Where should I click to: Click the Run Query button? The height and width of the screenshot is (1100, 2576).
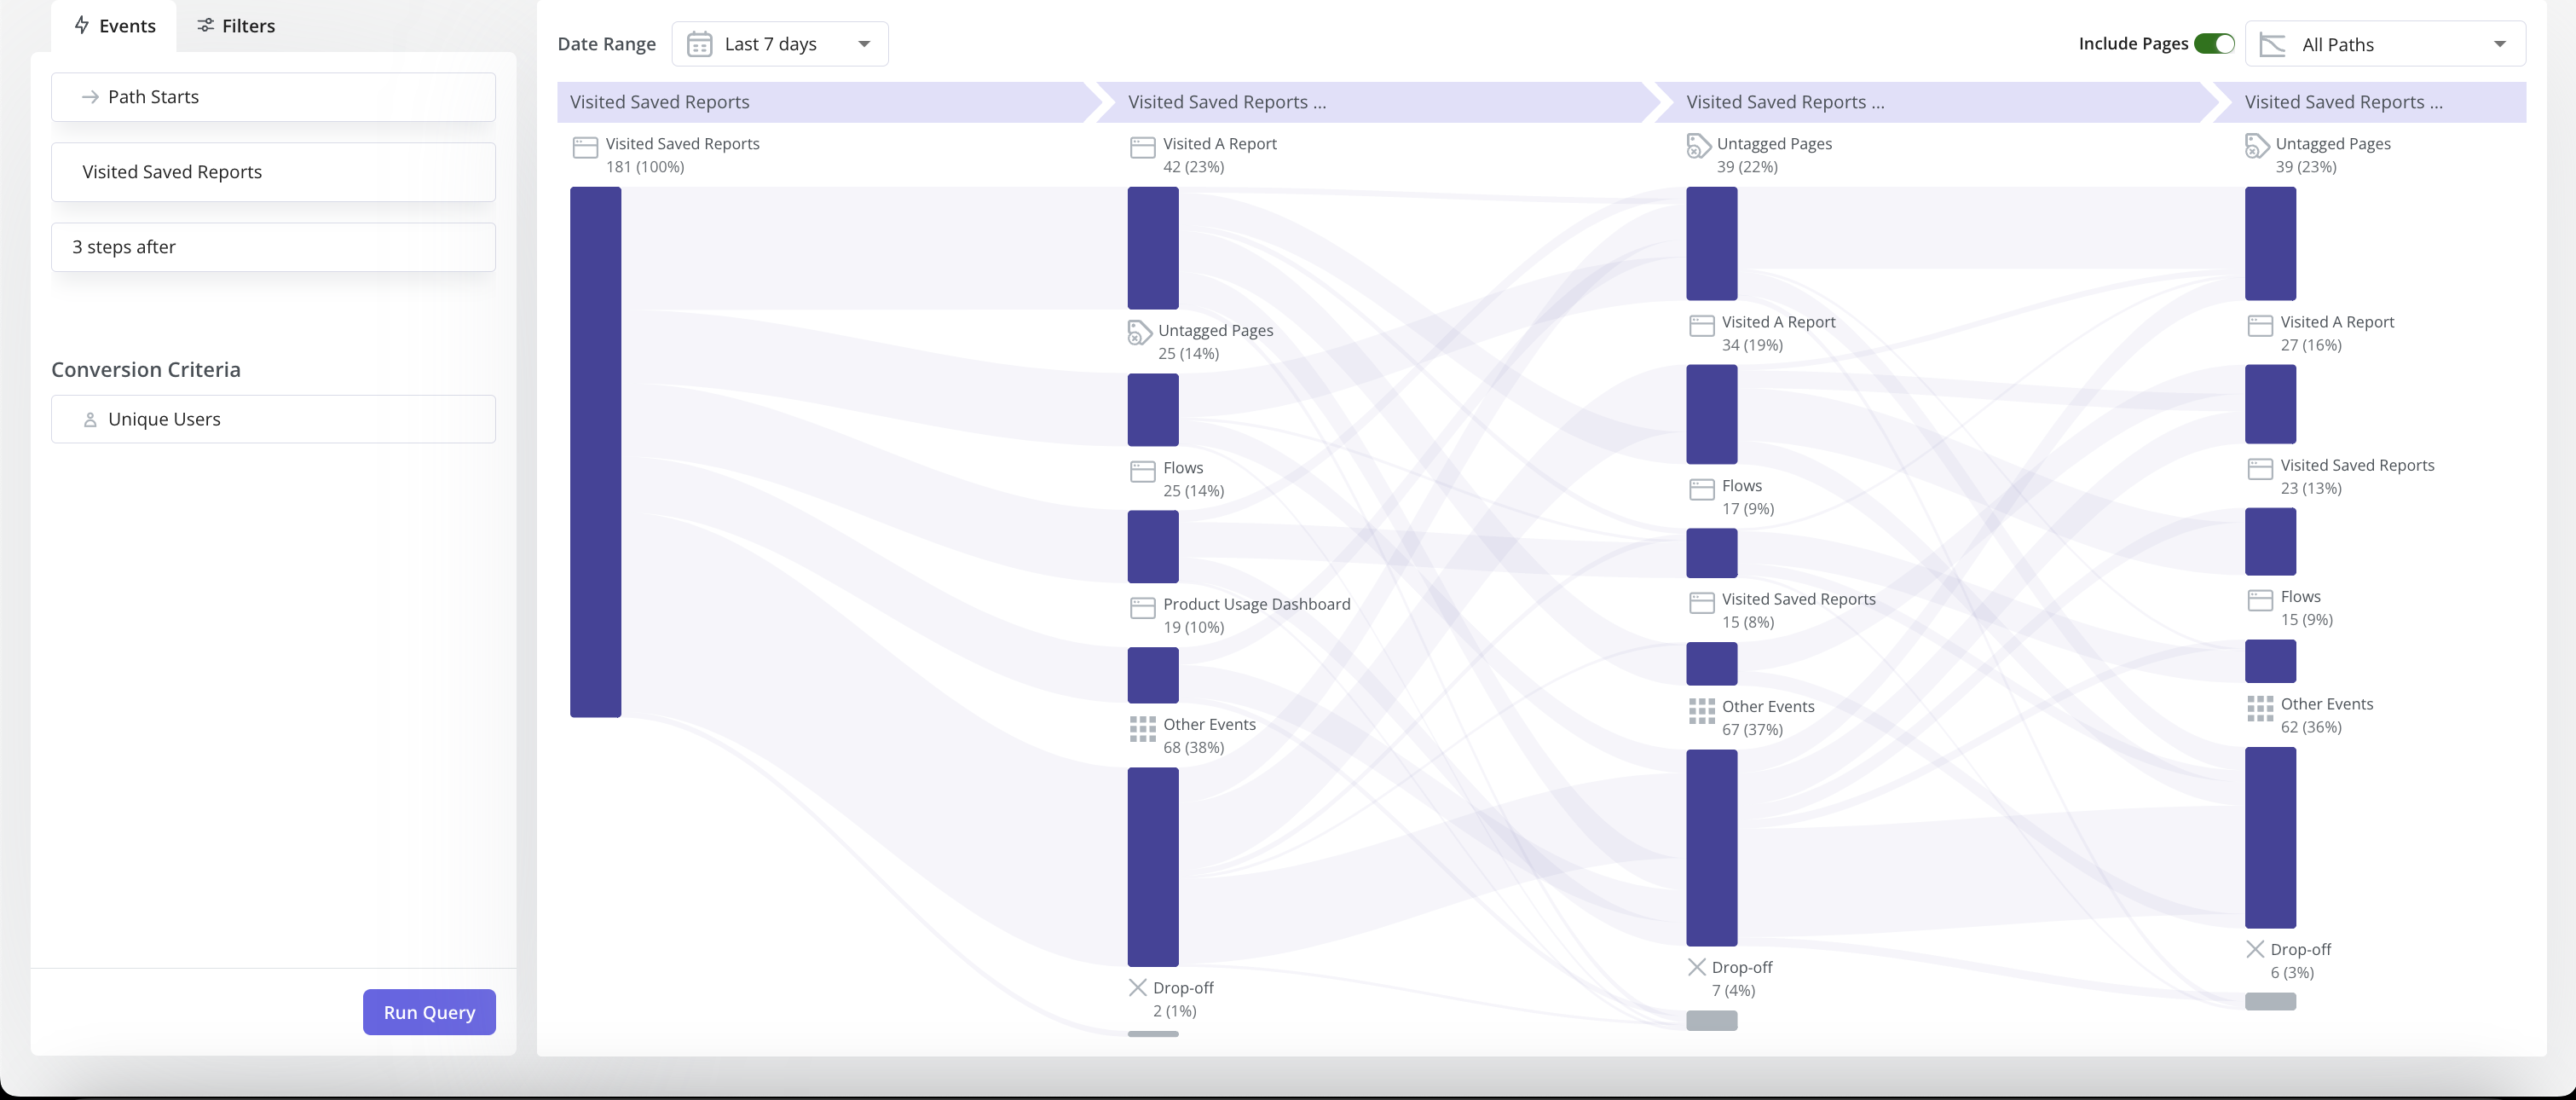429,1012
